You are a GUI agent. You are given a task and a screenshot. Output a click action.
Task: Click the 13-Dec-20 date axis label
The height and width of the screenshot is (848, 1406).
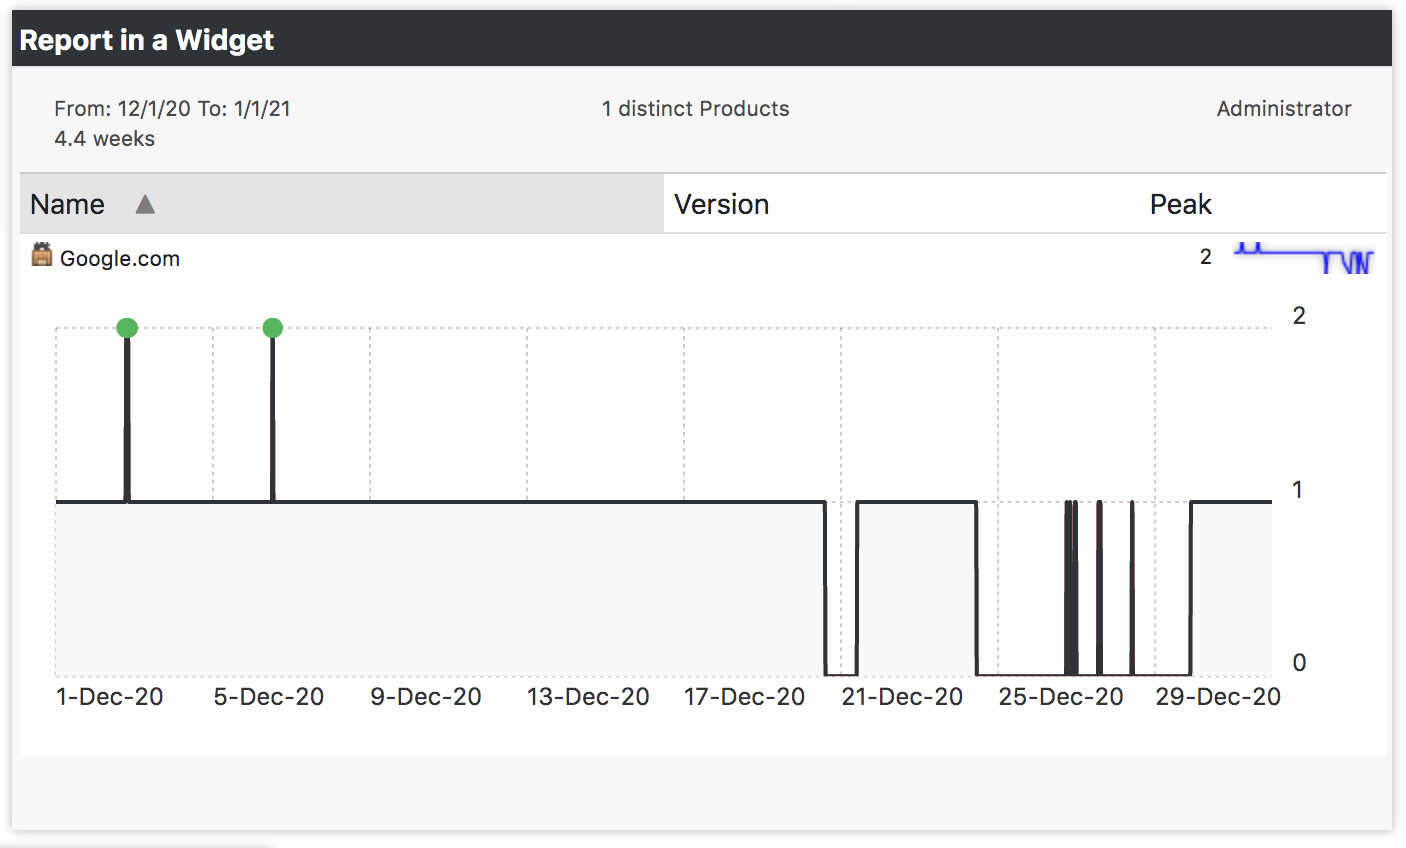click(x=589, y=697)
